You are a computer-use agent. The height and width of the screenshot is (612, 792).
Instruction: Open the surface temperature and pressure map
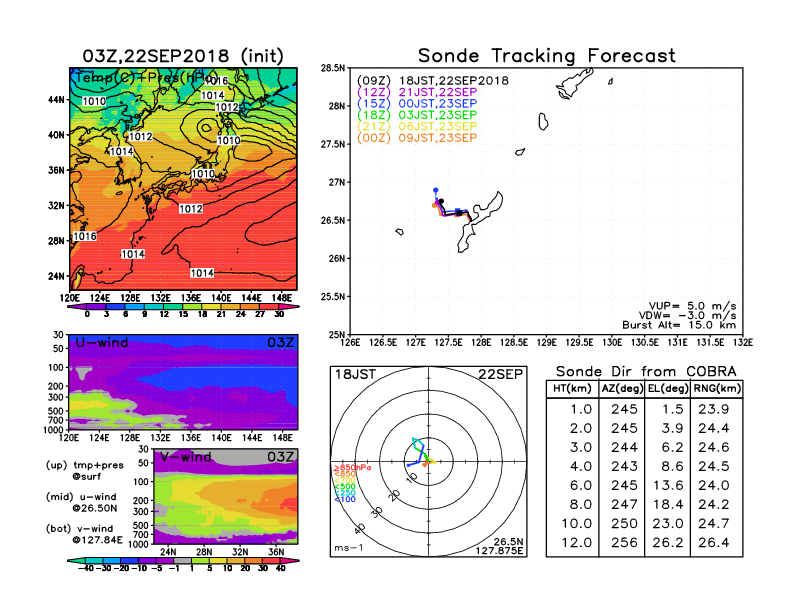[183, 179]
